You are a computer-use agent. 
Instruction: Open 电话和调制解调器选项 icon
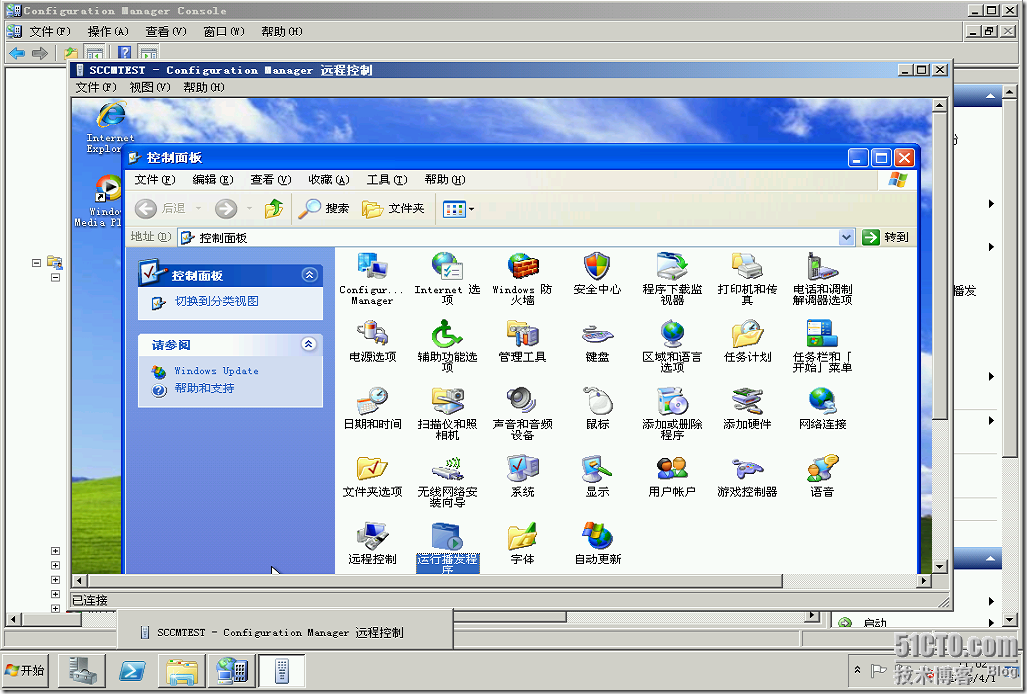(x=823, y=279)
